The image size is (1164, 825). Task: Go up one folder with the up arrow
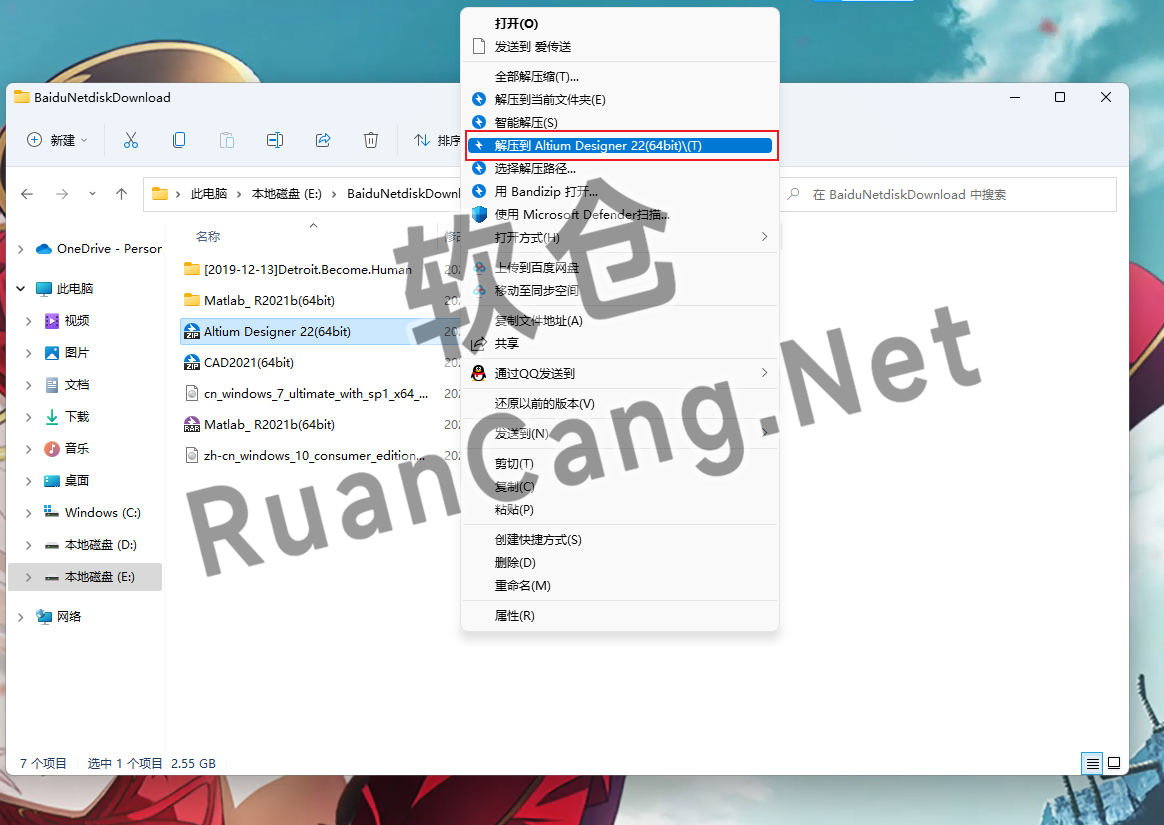121,194
